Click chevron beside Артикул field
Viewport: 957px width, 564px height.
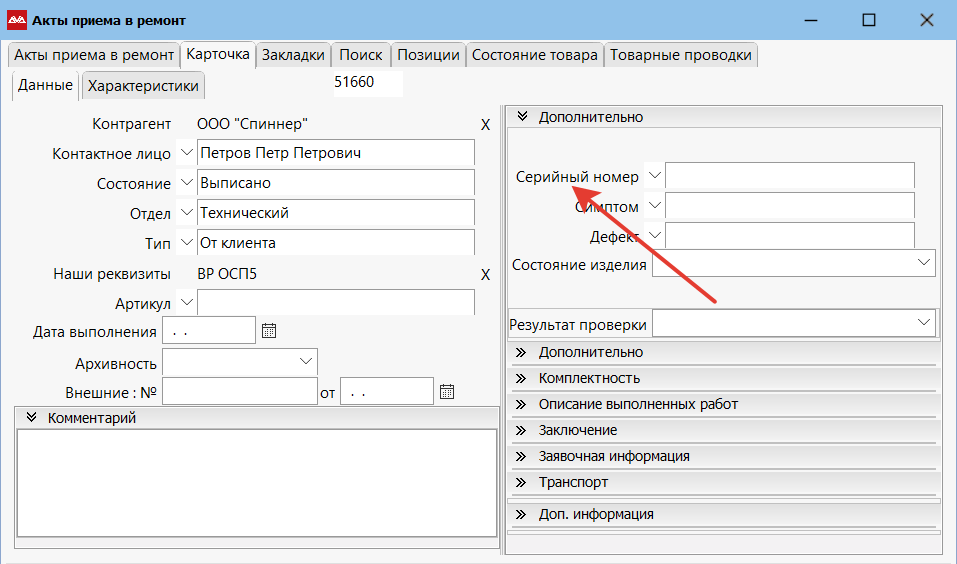pos(186,302)
